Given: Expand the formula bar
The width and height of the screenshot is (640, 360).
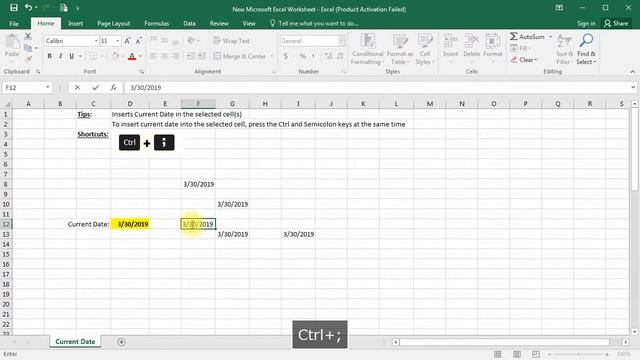Looking at the screenshot, I should (x=633, y=87).
